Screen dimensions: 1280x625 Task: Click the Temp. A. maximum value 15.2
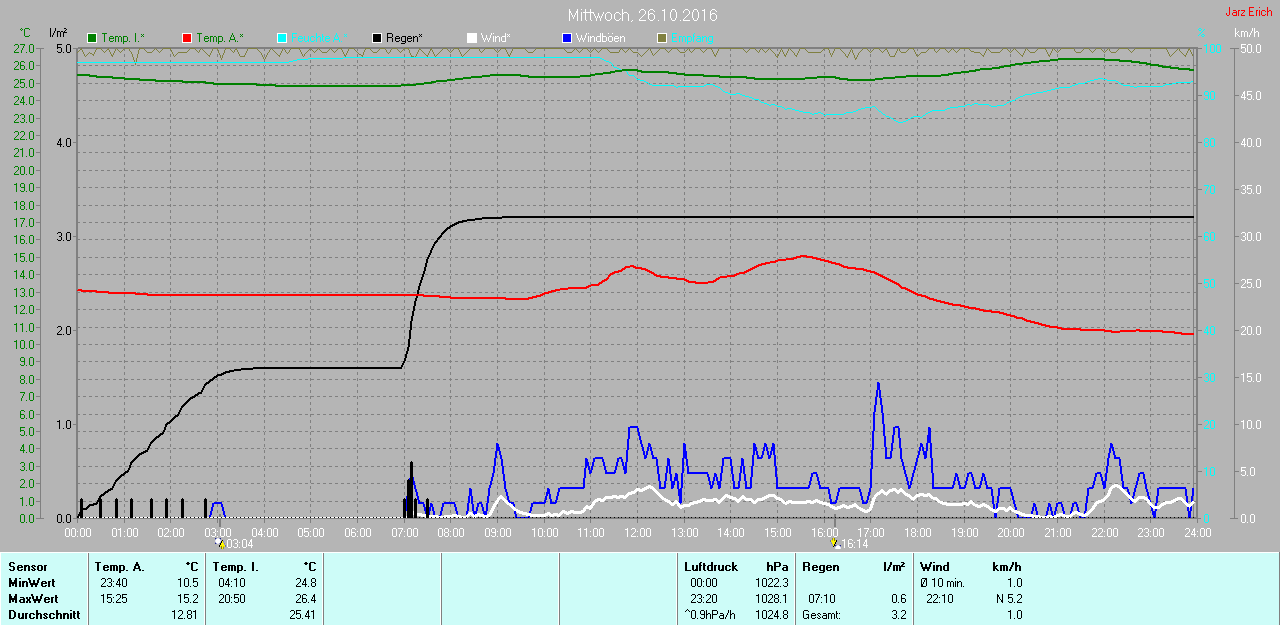(x=188, y=599)
